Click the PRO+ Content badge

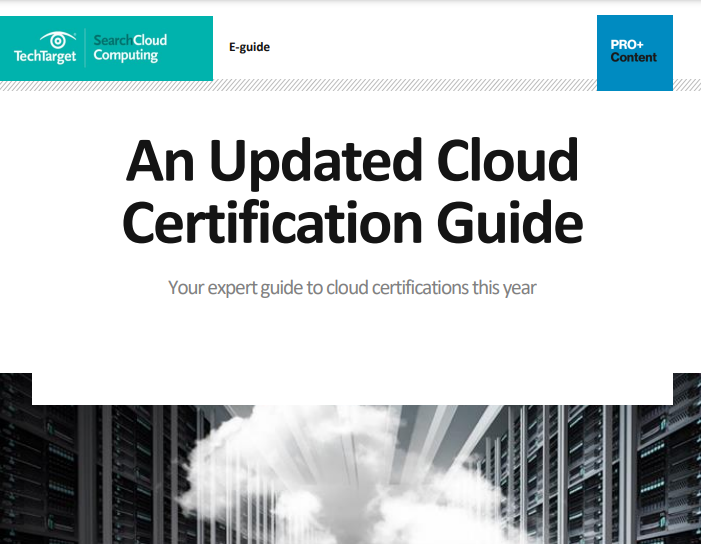click(634, 53)
